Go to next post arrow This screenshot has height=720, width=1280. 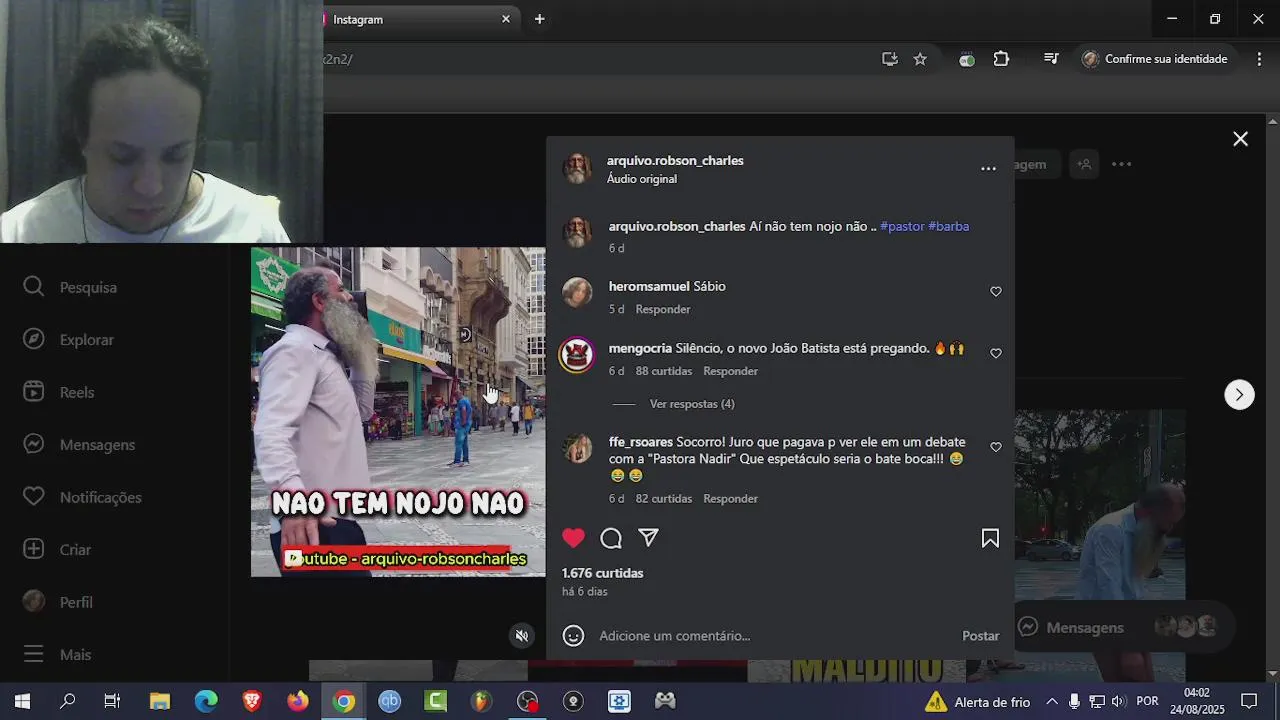(1239, 394)
